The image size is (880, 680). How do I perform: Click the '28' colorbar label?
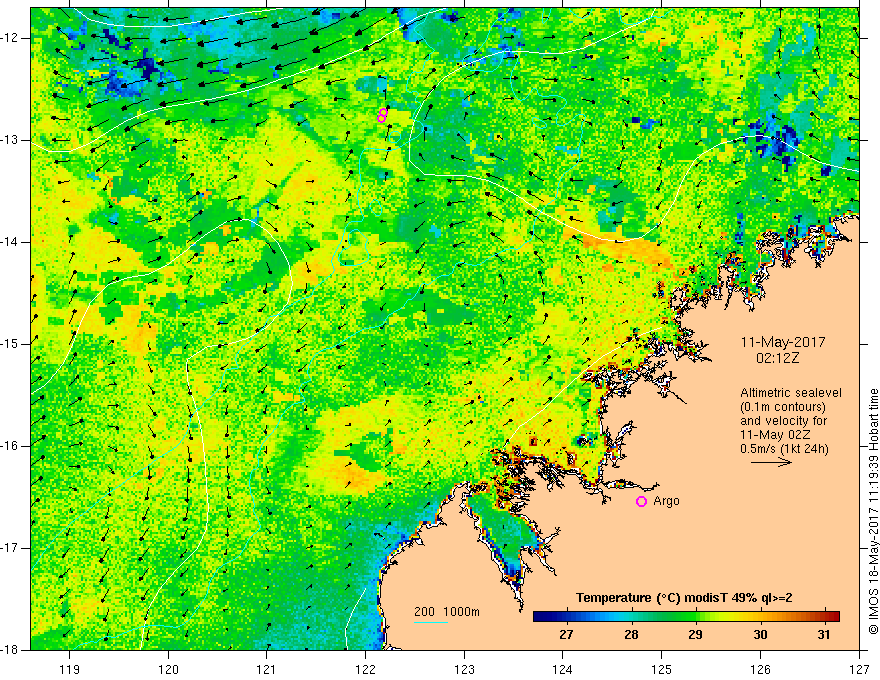(631, 635)
